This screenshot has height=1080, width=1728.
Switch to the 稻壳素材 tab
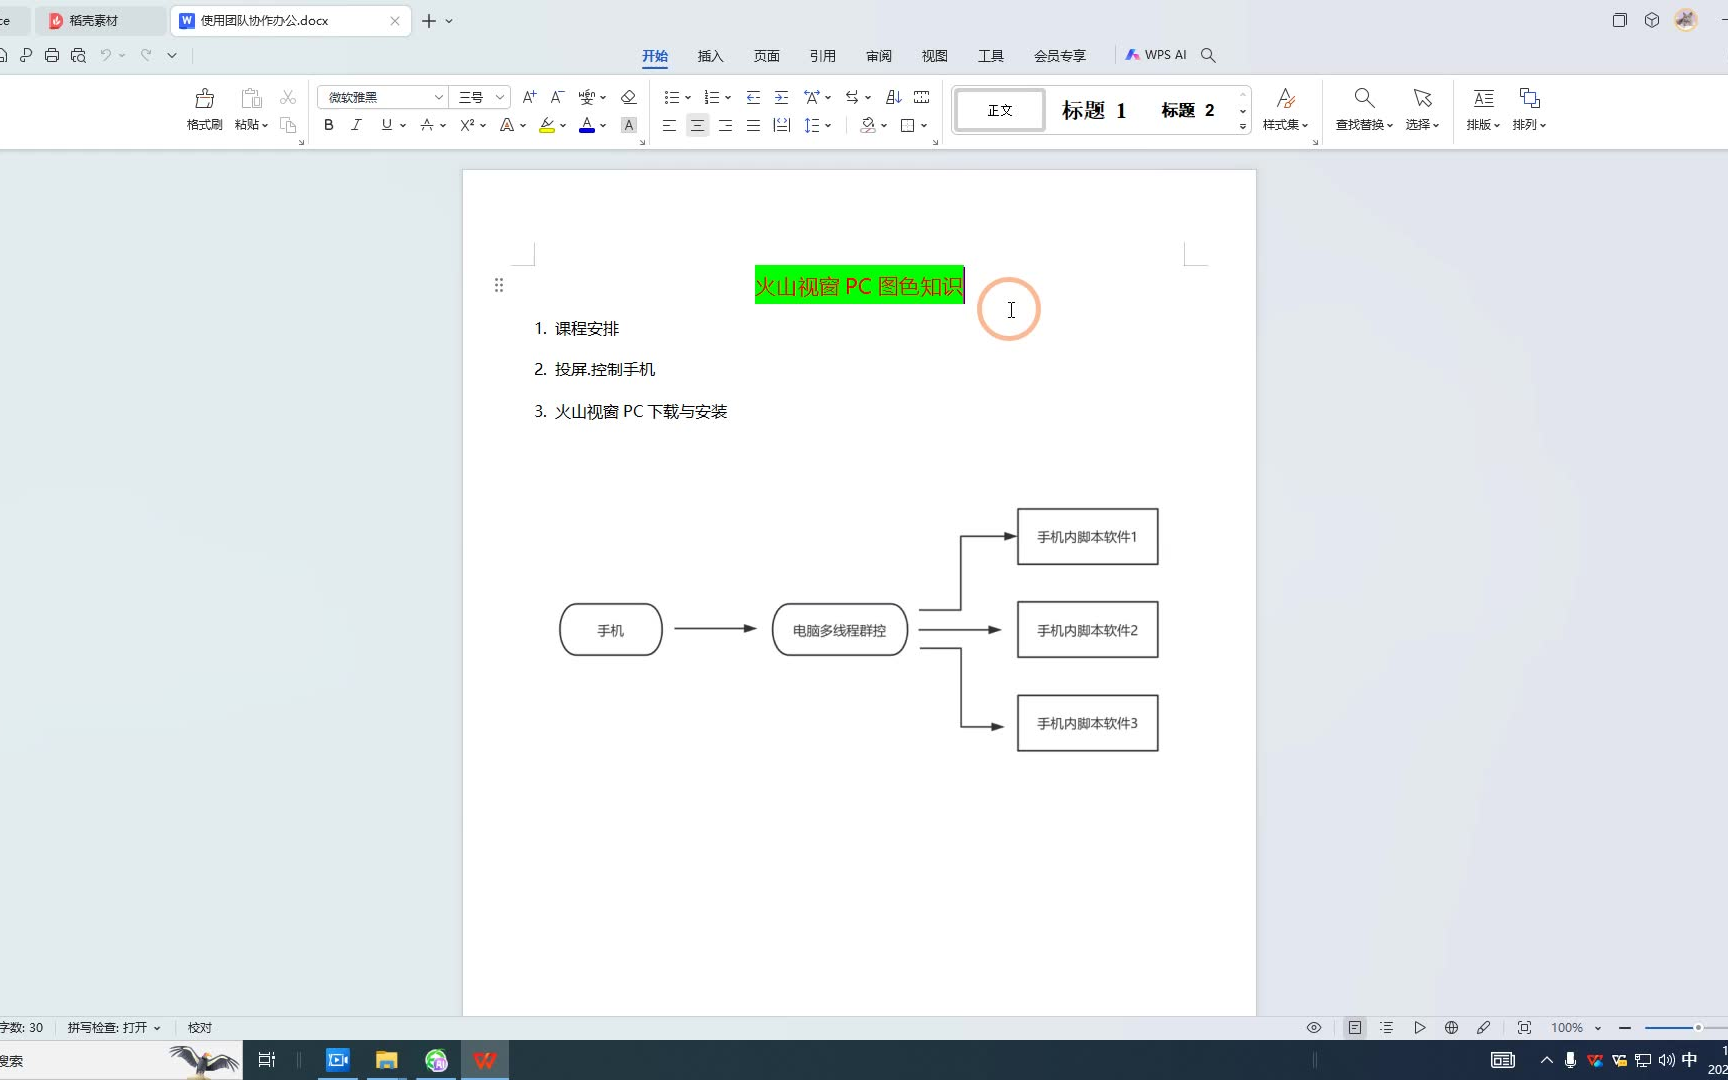click(x=98, y=20)
